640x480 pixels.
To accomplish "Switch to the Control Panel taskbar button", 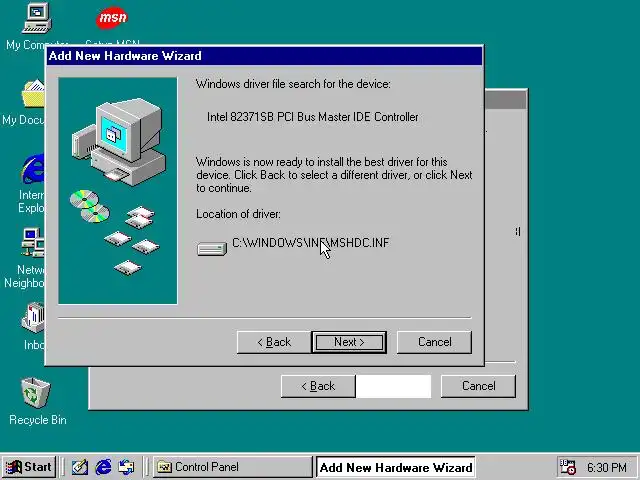I will pos(233,467).
